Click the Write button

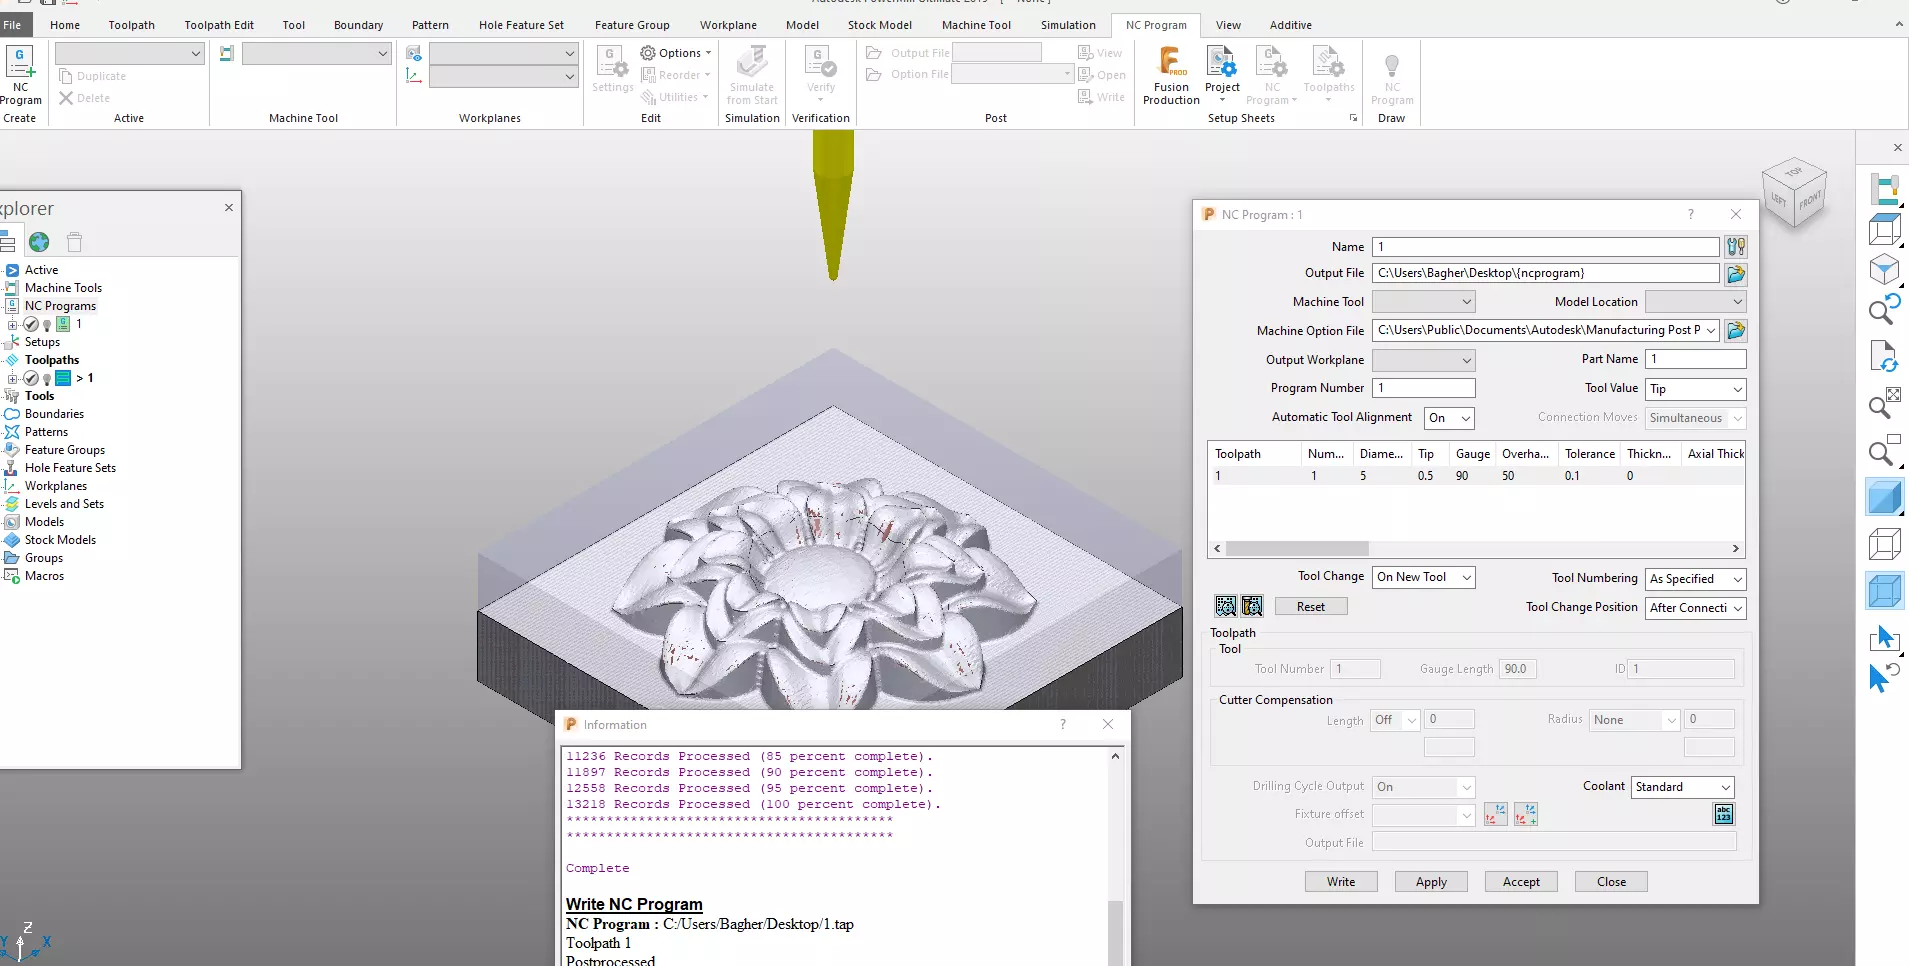click(x=1341, y=882)
